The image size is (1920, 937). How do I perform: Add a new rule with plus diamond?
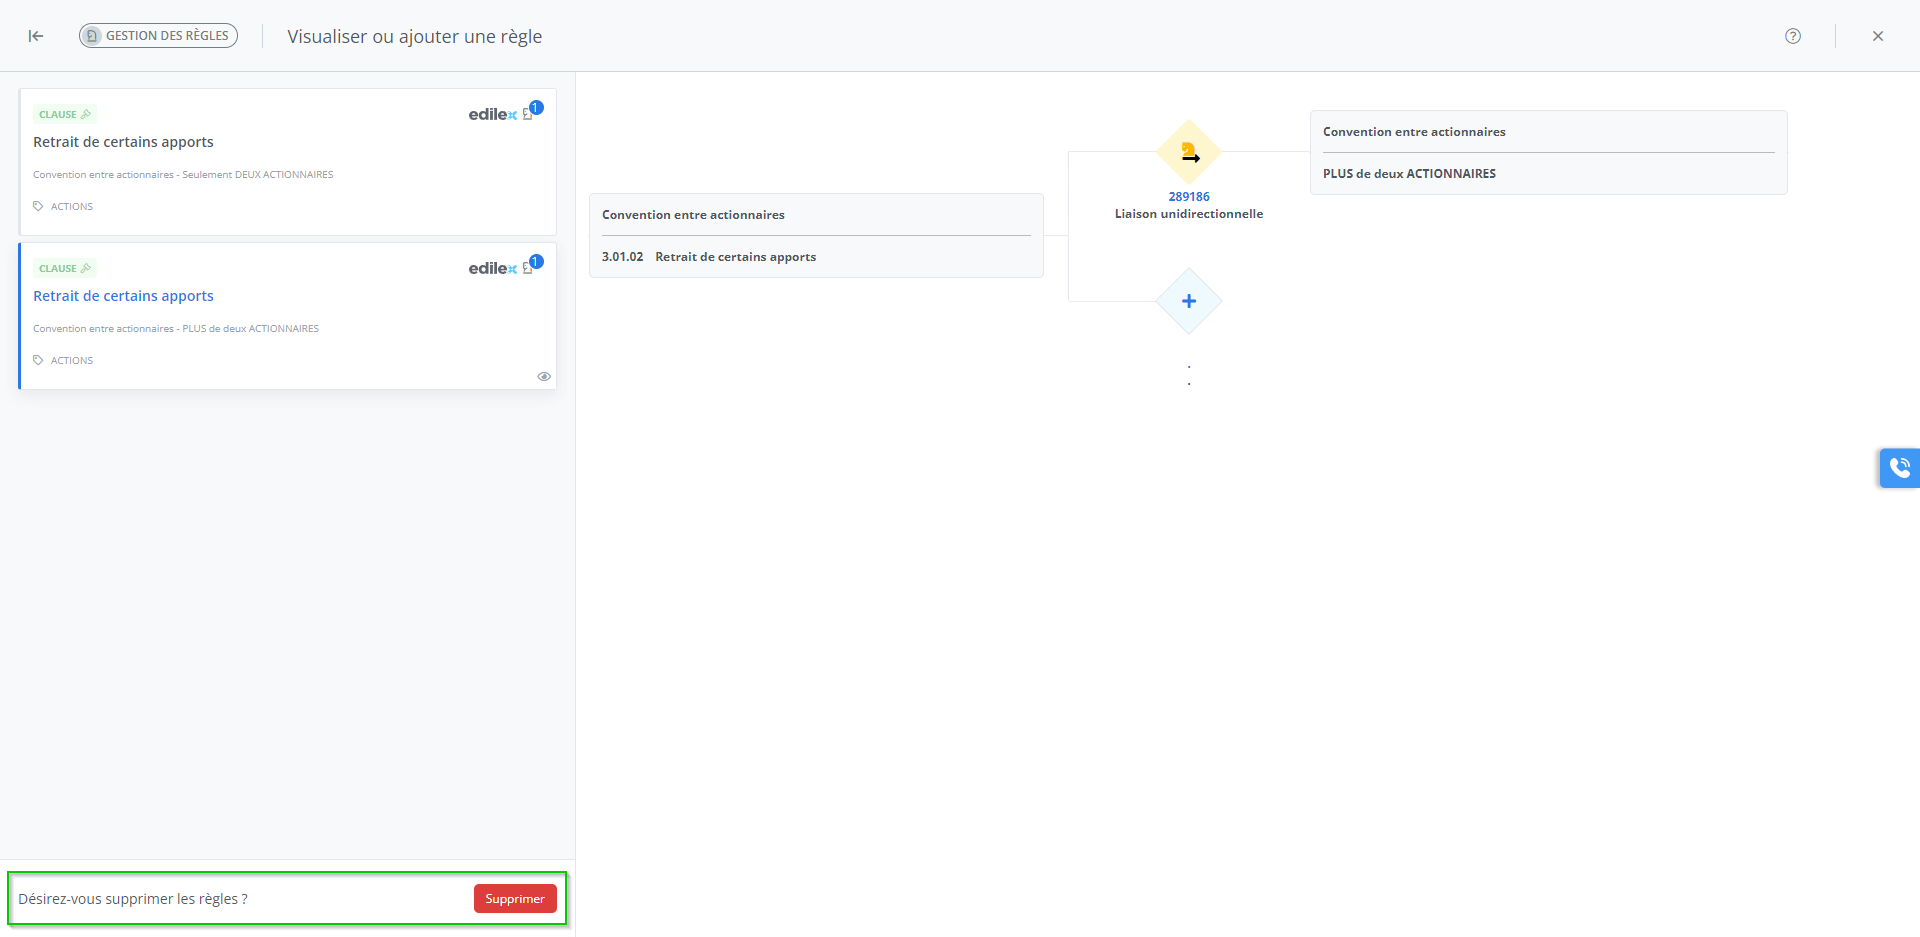pos(1189,301)
